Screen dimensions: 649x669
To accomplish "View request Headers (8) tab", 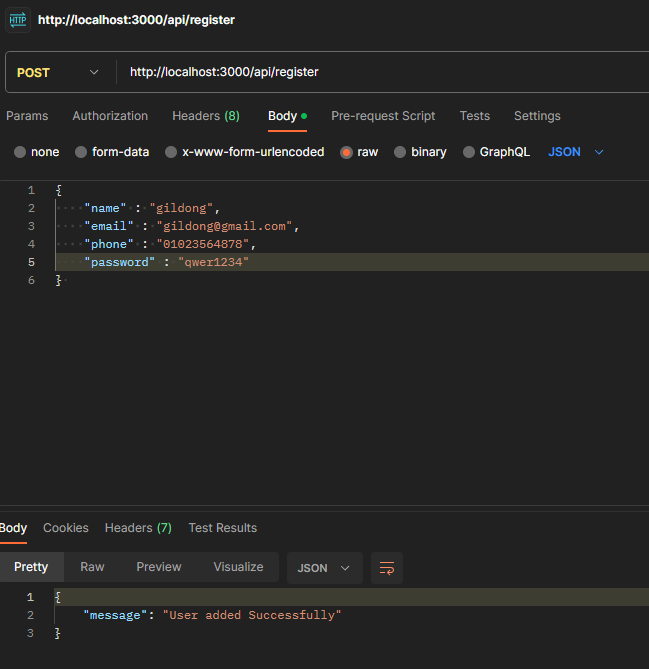I will (x=206, y=116).
